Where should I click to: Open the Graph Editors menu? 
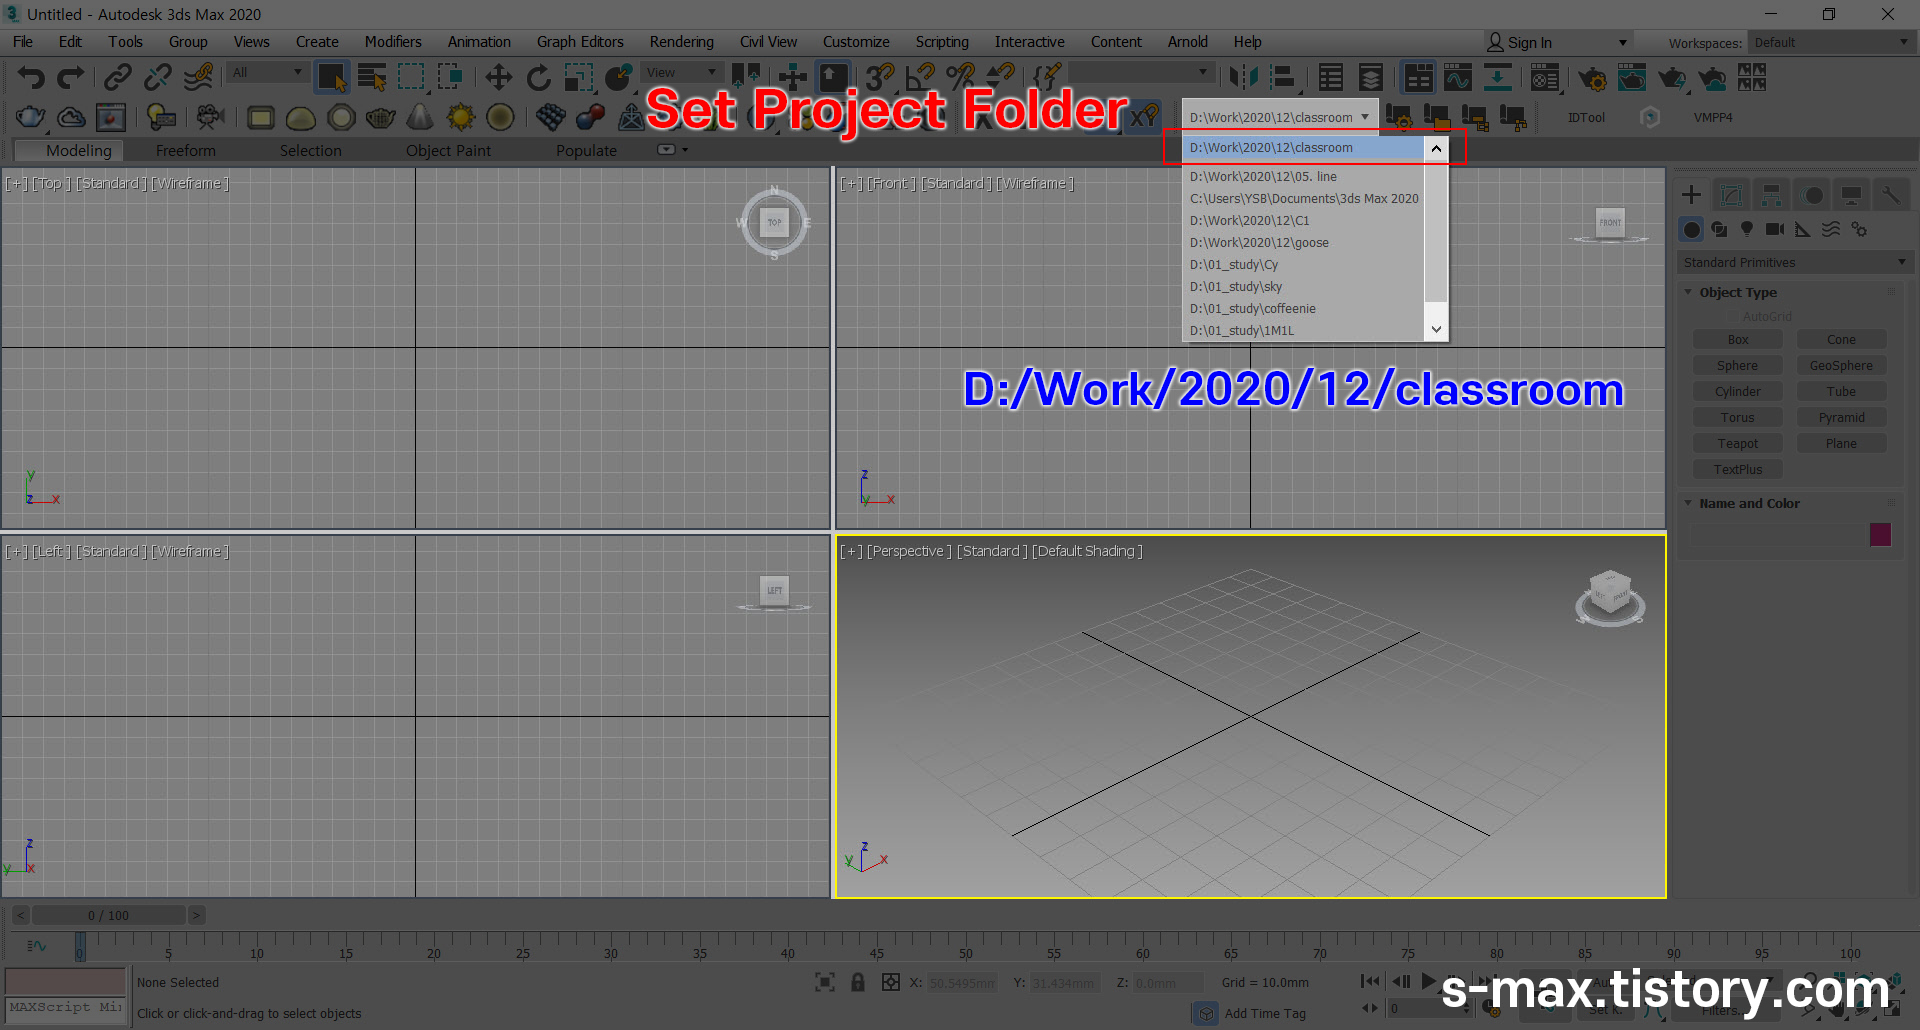click(580, 42)
